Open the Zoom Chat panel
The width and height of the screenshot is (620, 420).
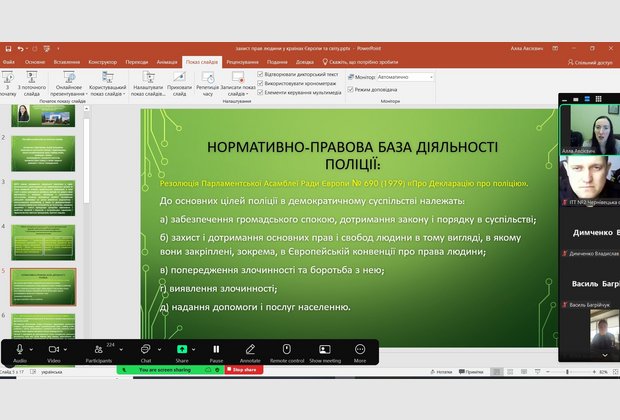point(146,349)
